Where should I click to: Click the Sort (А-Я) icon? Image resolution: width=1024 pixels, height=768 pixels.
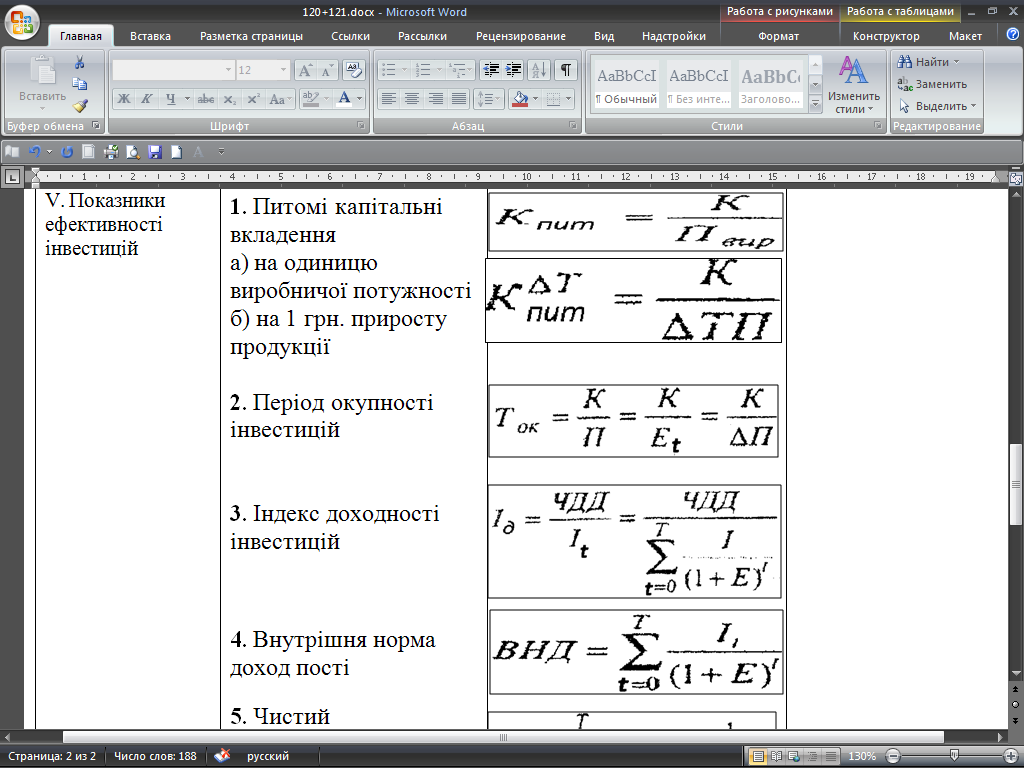click(539, 70)
